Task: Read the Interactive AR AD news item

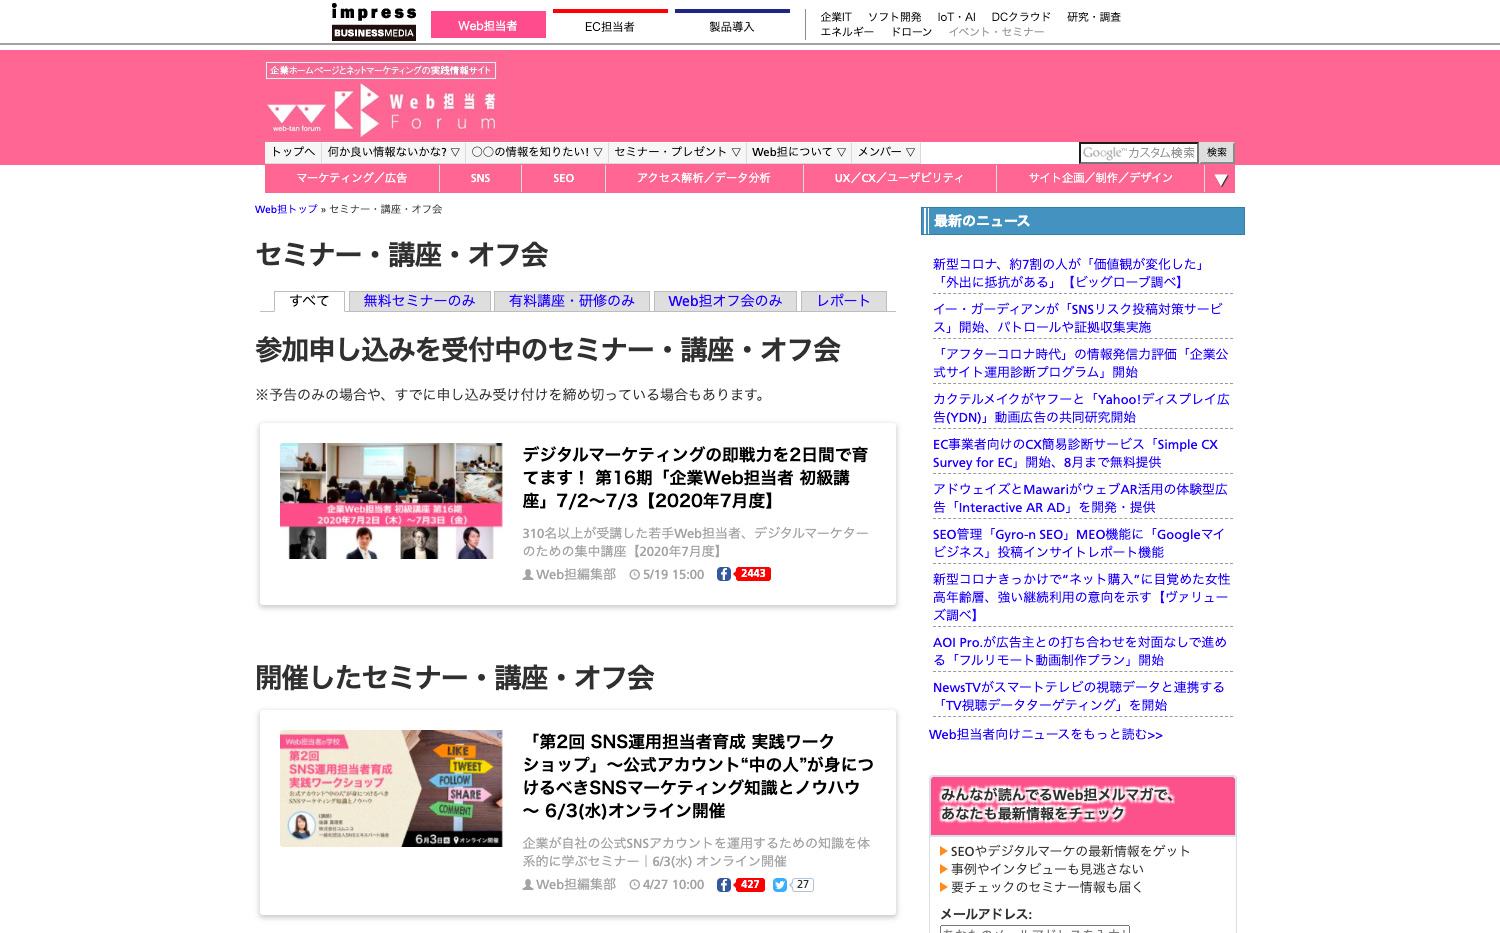Action: point(1080,498)
